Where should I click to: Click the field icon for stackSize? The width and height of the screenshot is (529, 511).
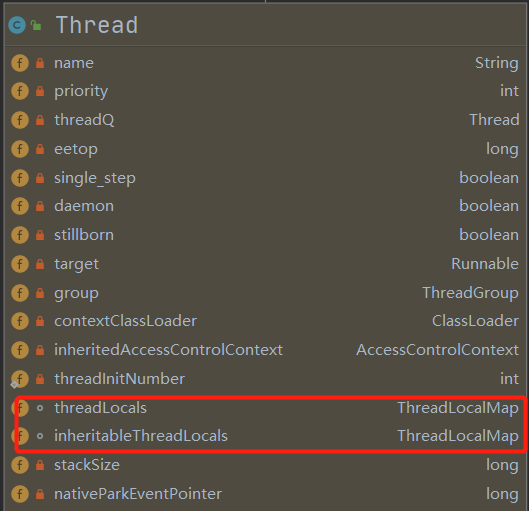[20, 465]
